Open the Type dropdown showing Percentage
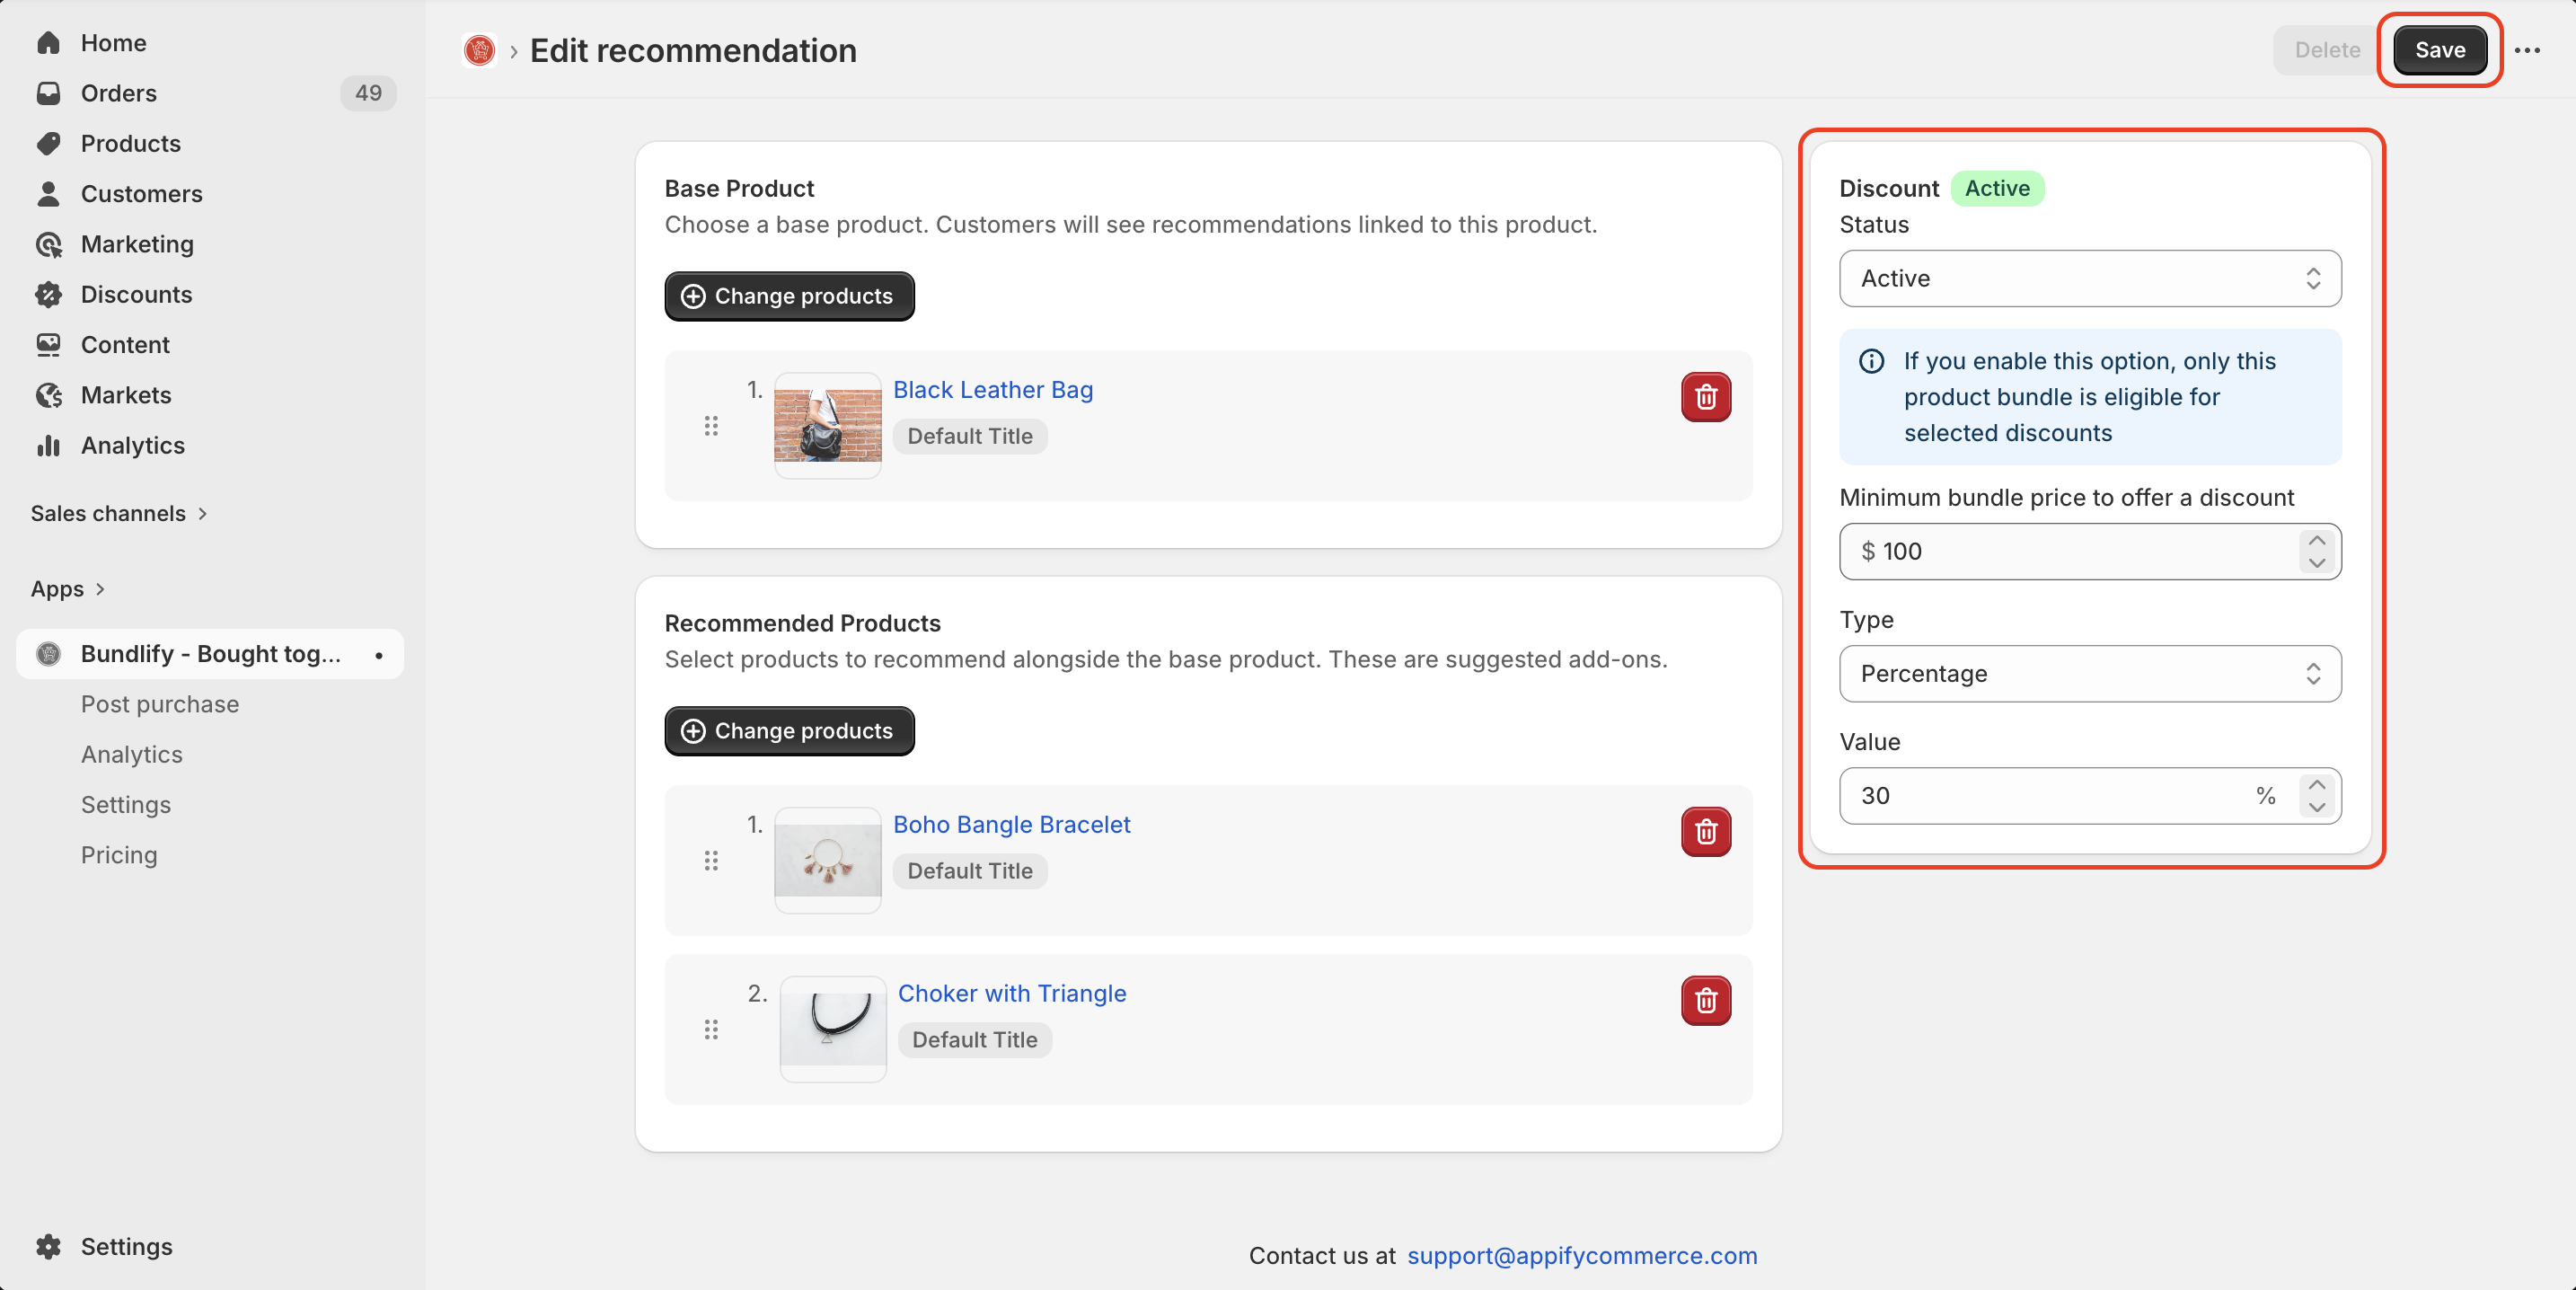This screenshot has width=2576, height=1290. (x=2089, y=674)
